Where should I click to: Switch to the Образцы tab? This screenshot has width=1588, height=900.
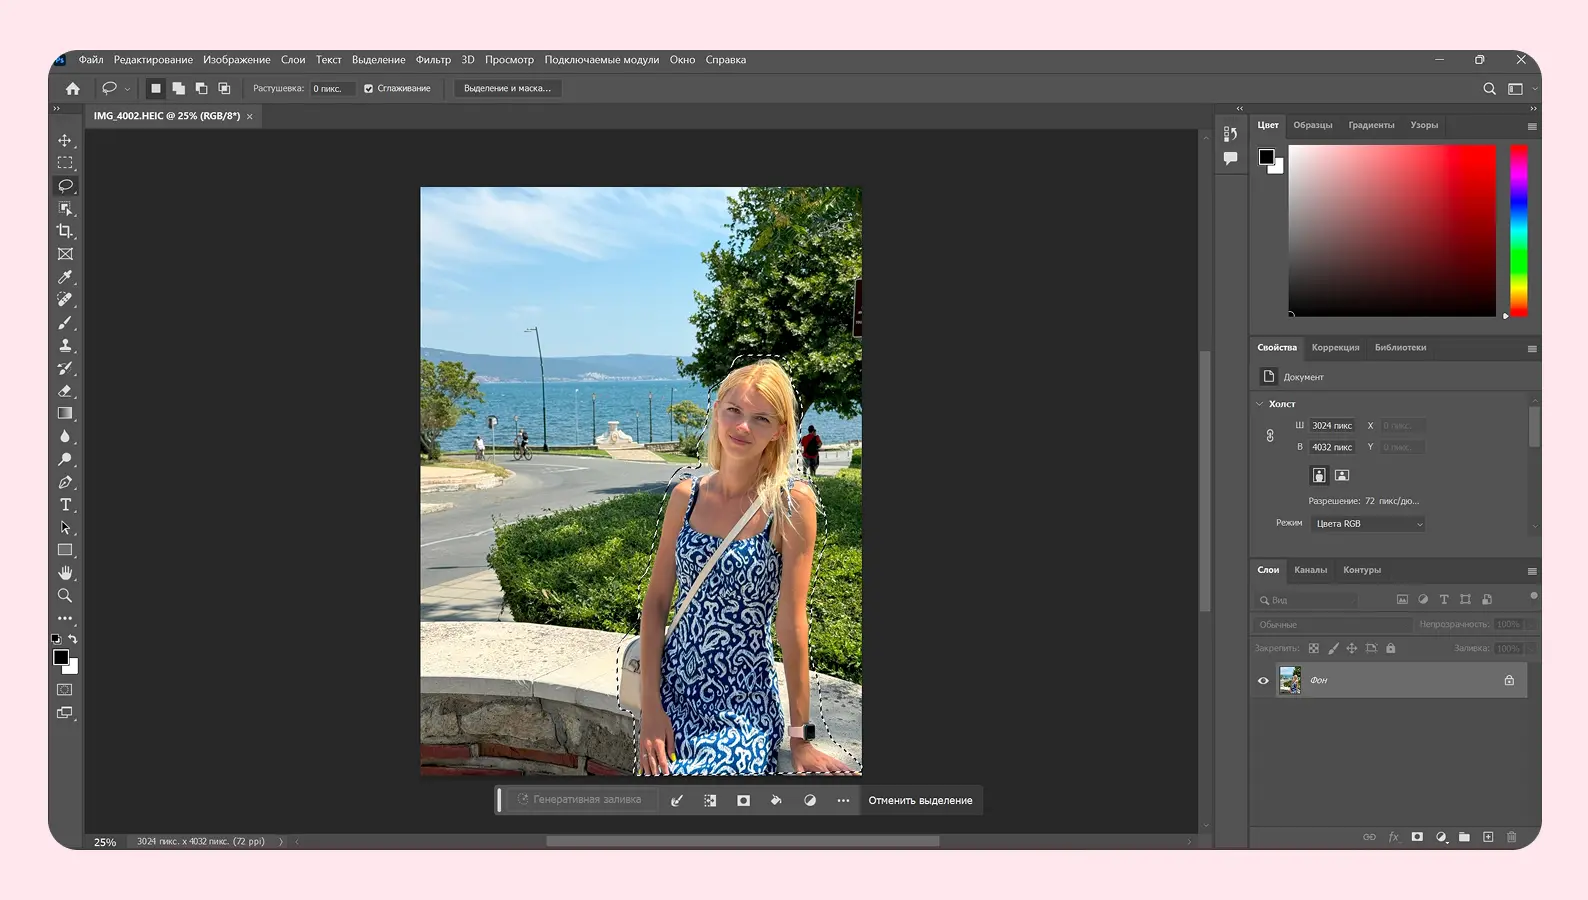[x=1313, y=125]
